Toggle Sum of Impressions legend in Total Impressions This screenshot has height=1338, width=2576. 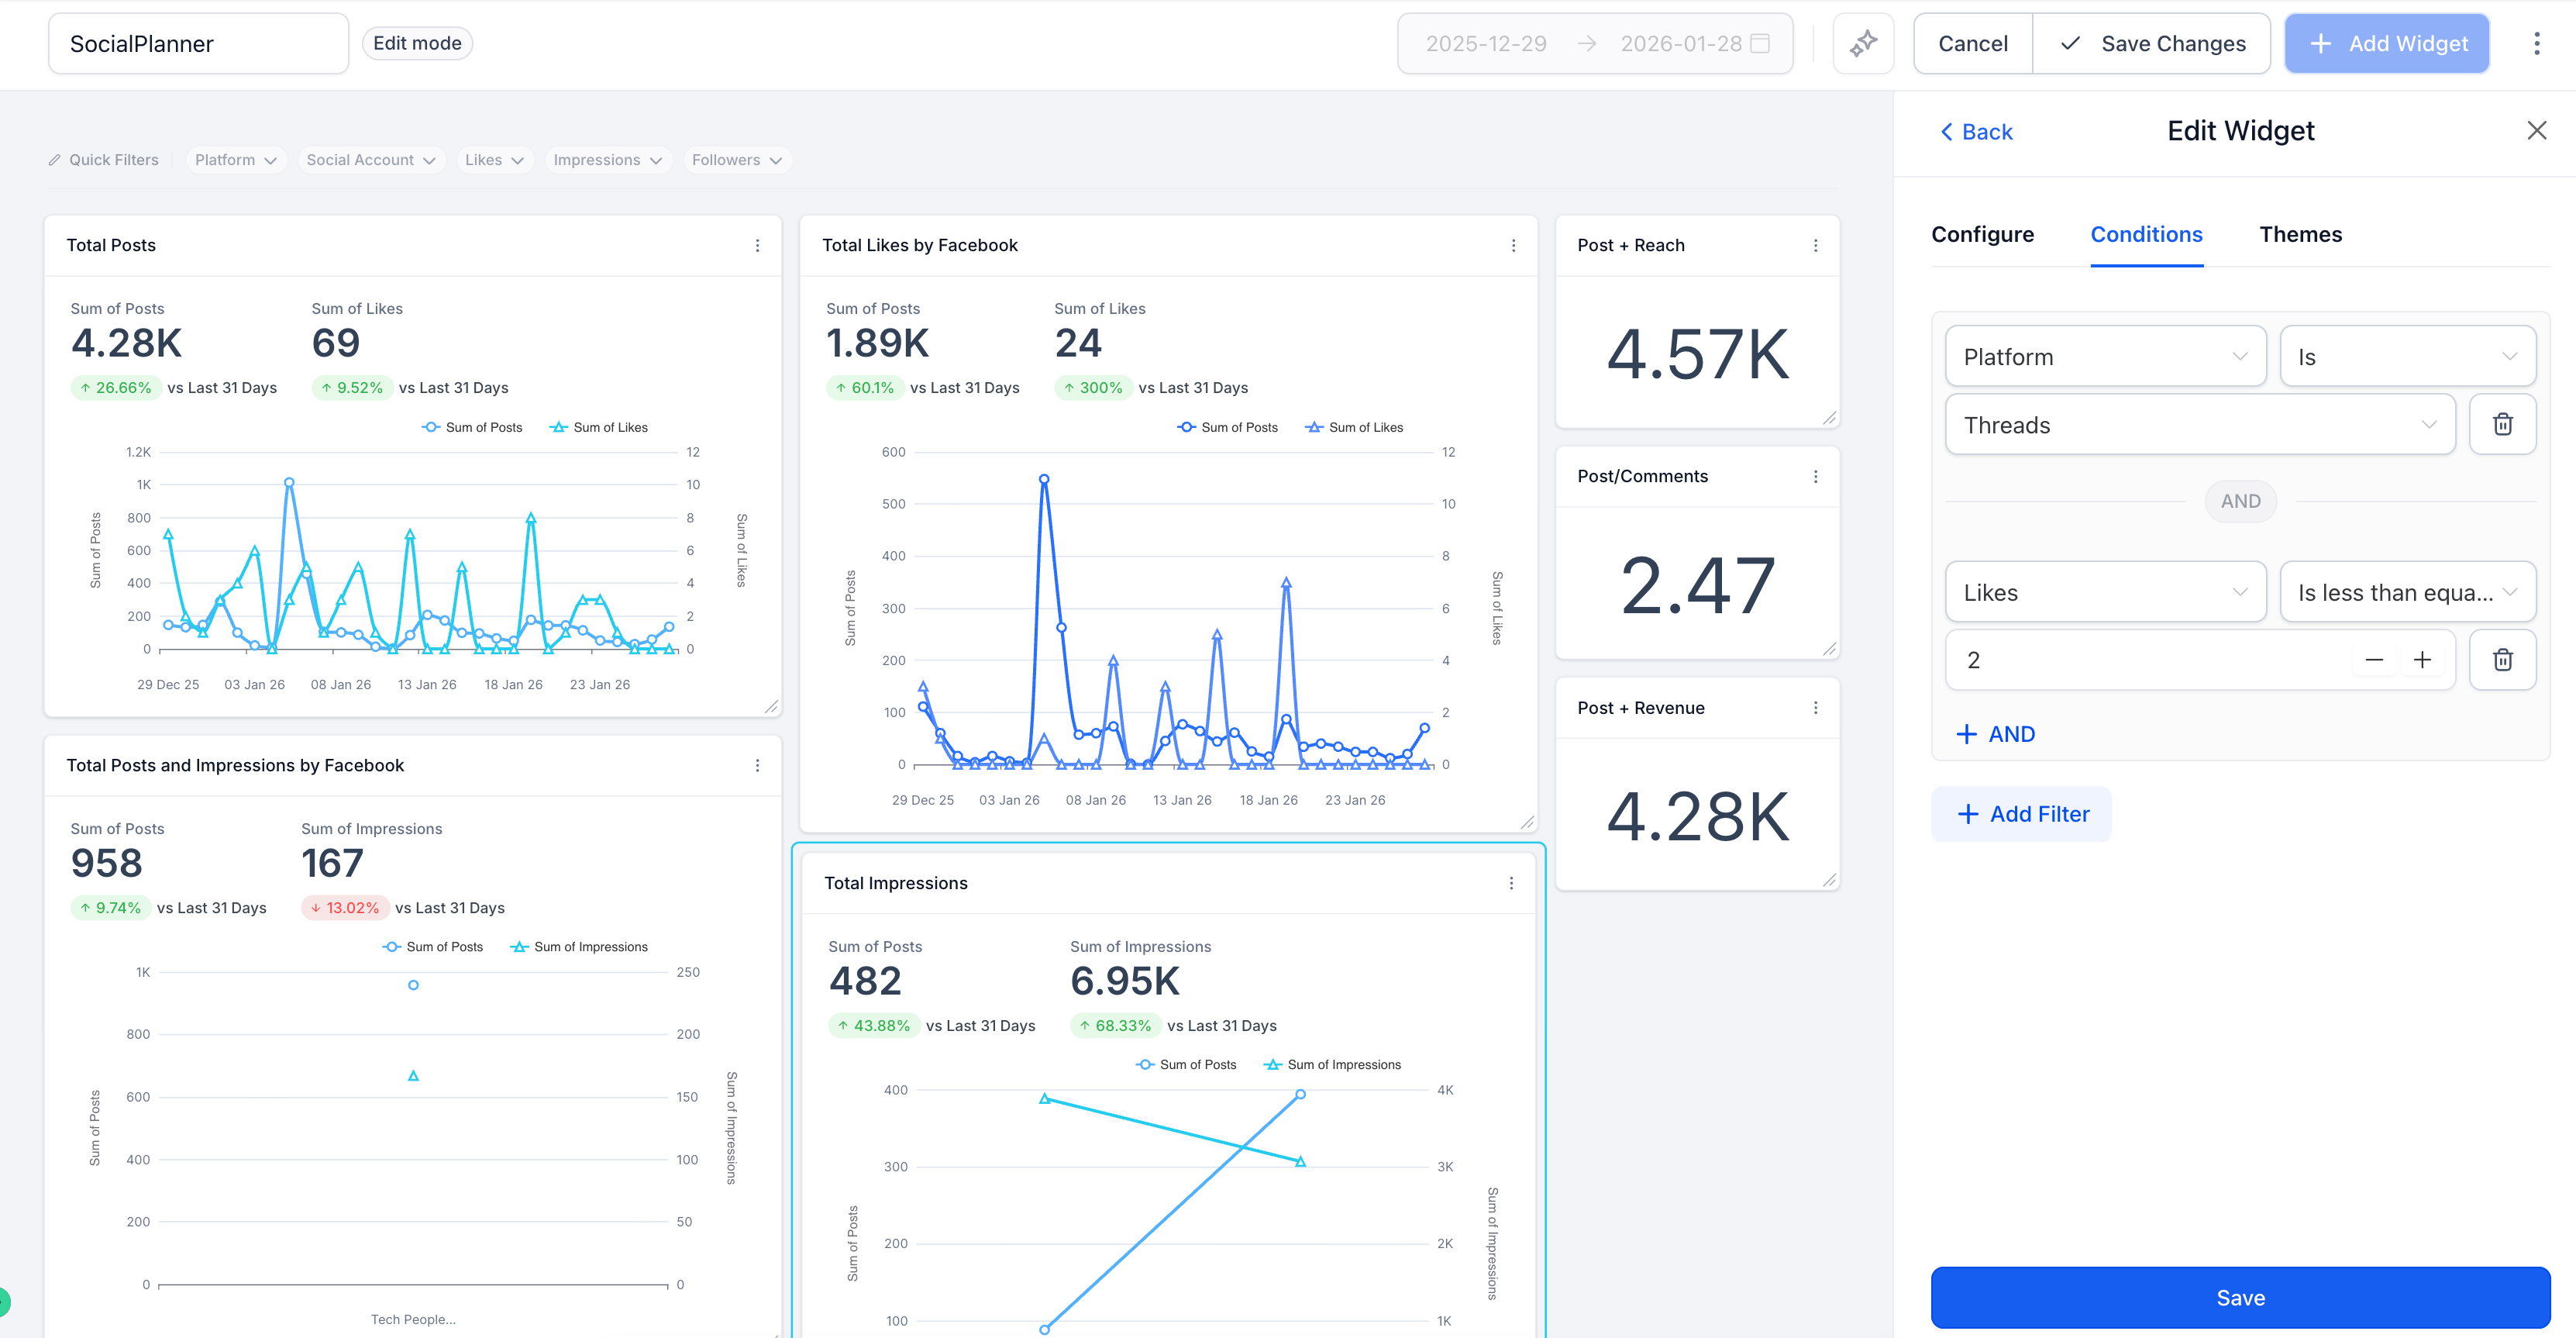coord(1332,1065)
